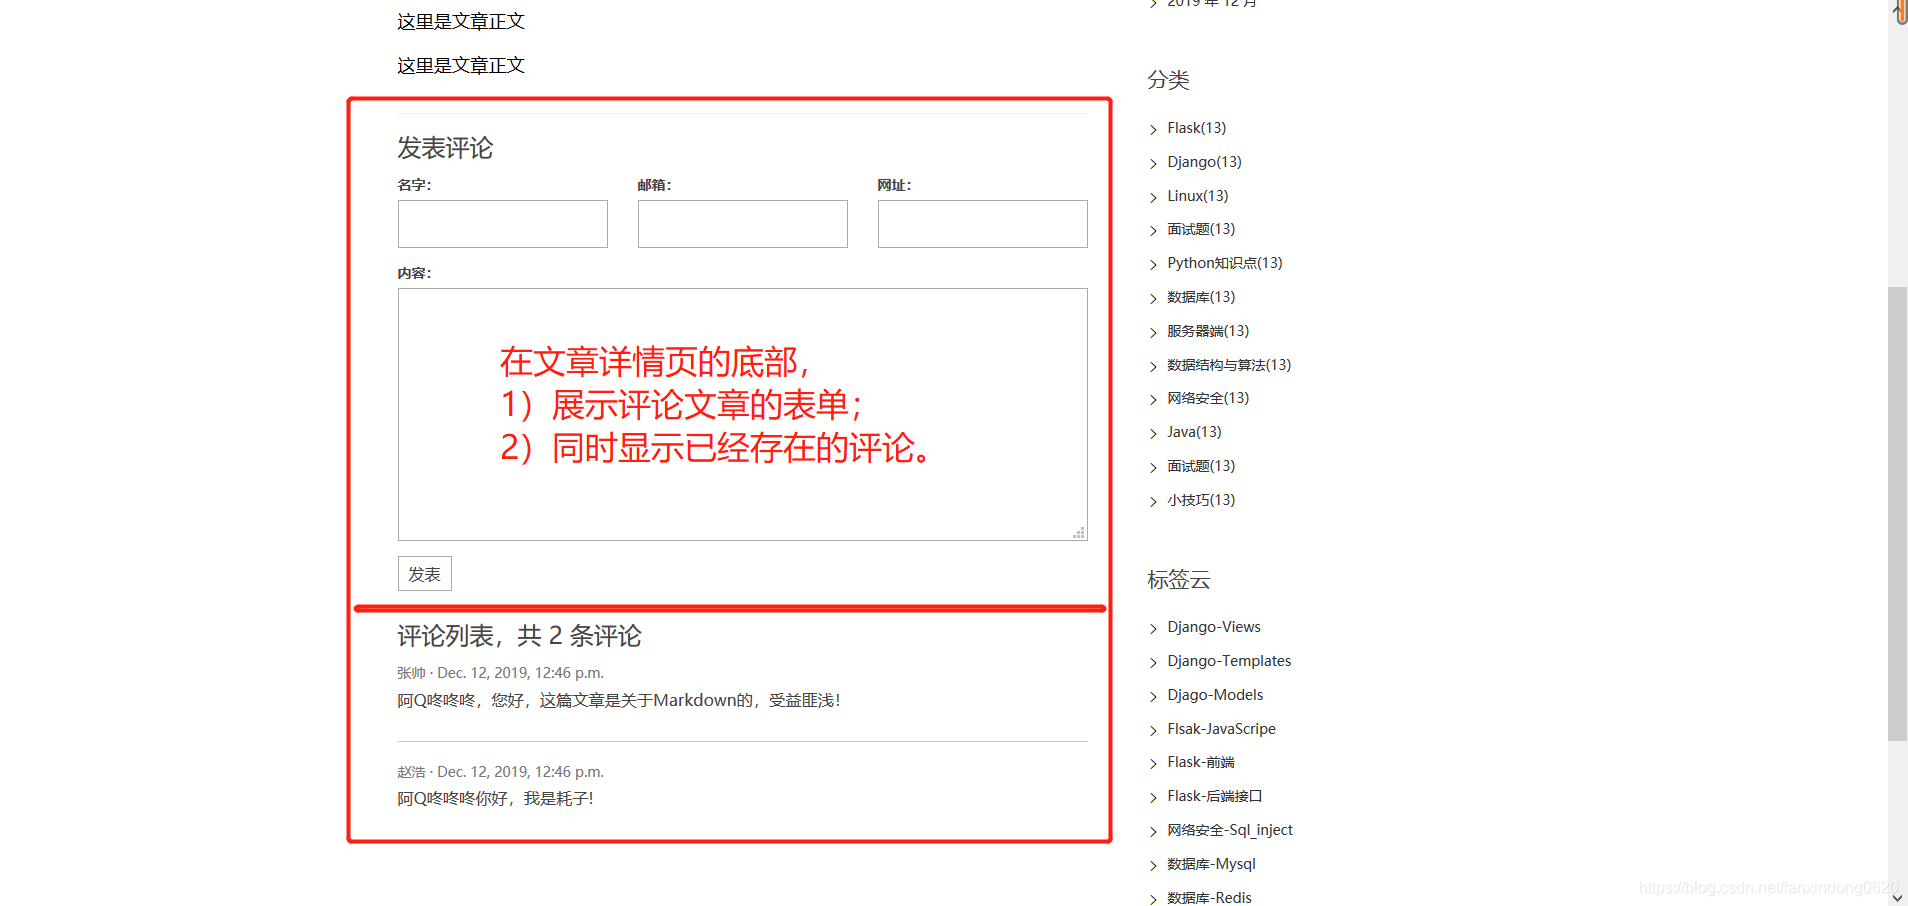This screenshot has width=1908, height=906.
Task: Click the 网络安全-Sql_inject tag
Action: (1230, 829)
